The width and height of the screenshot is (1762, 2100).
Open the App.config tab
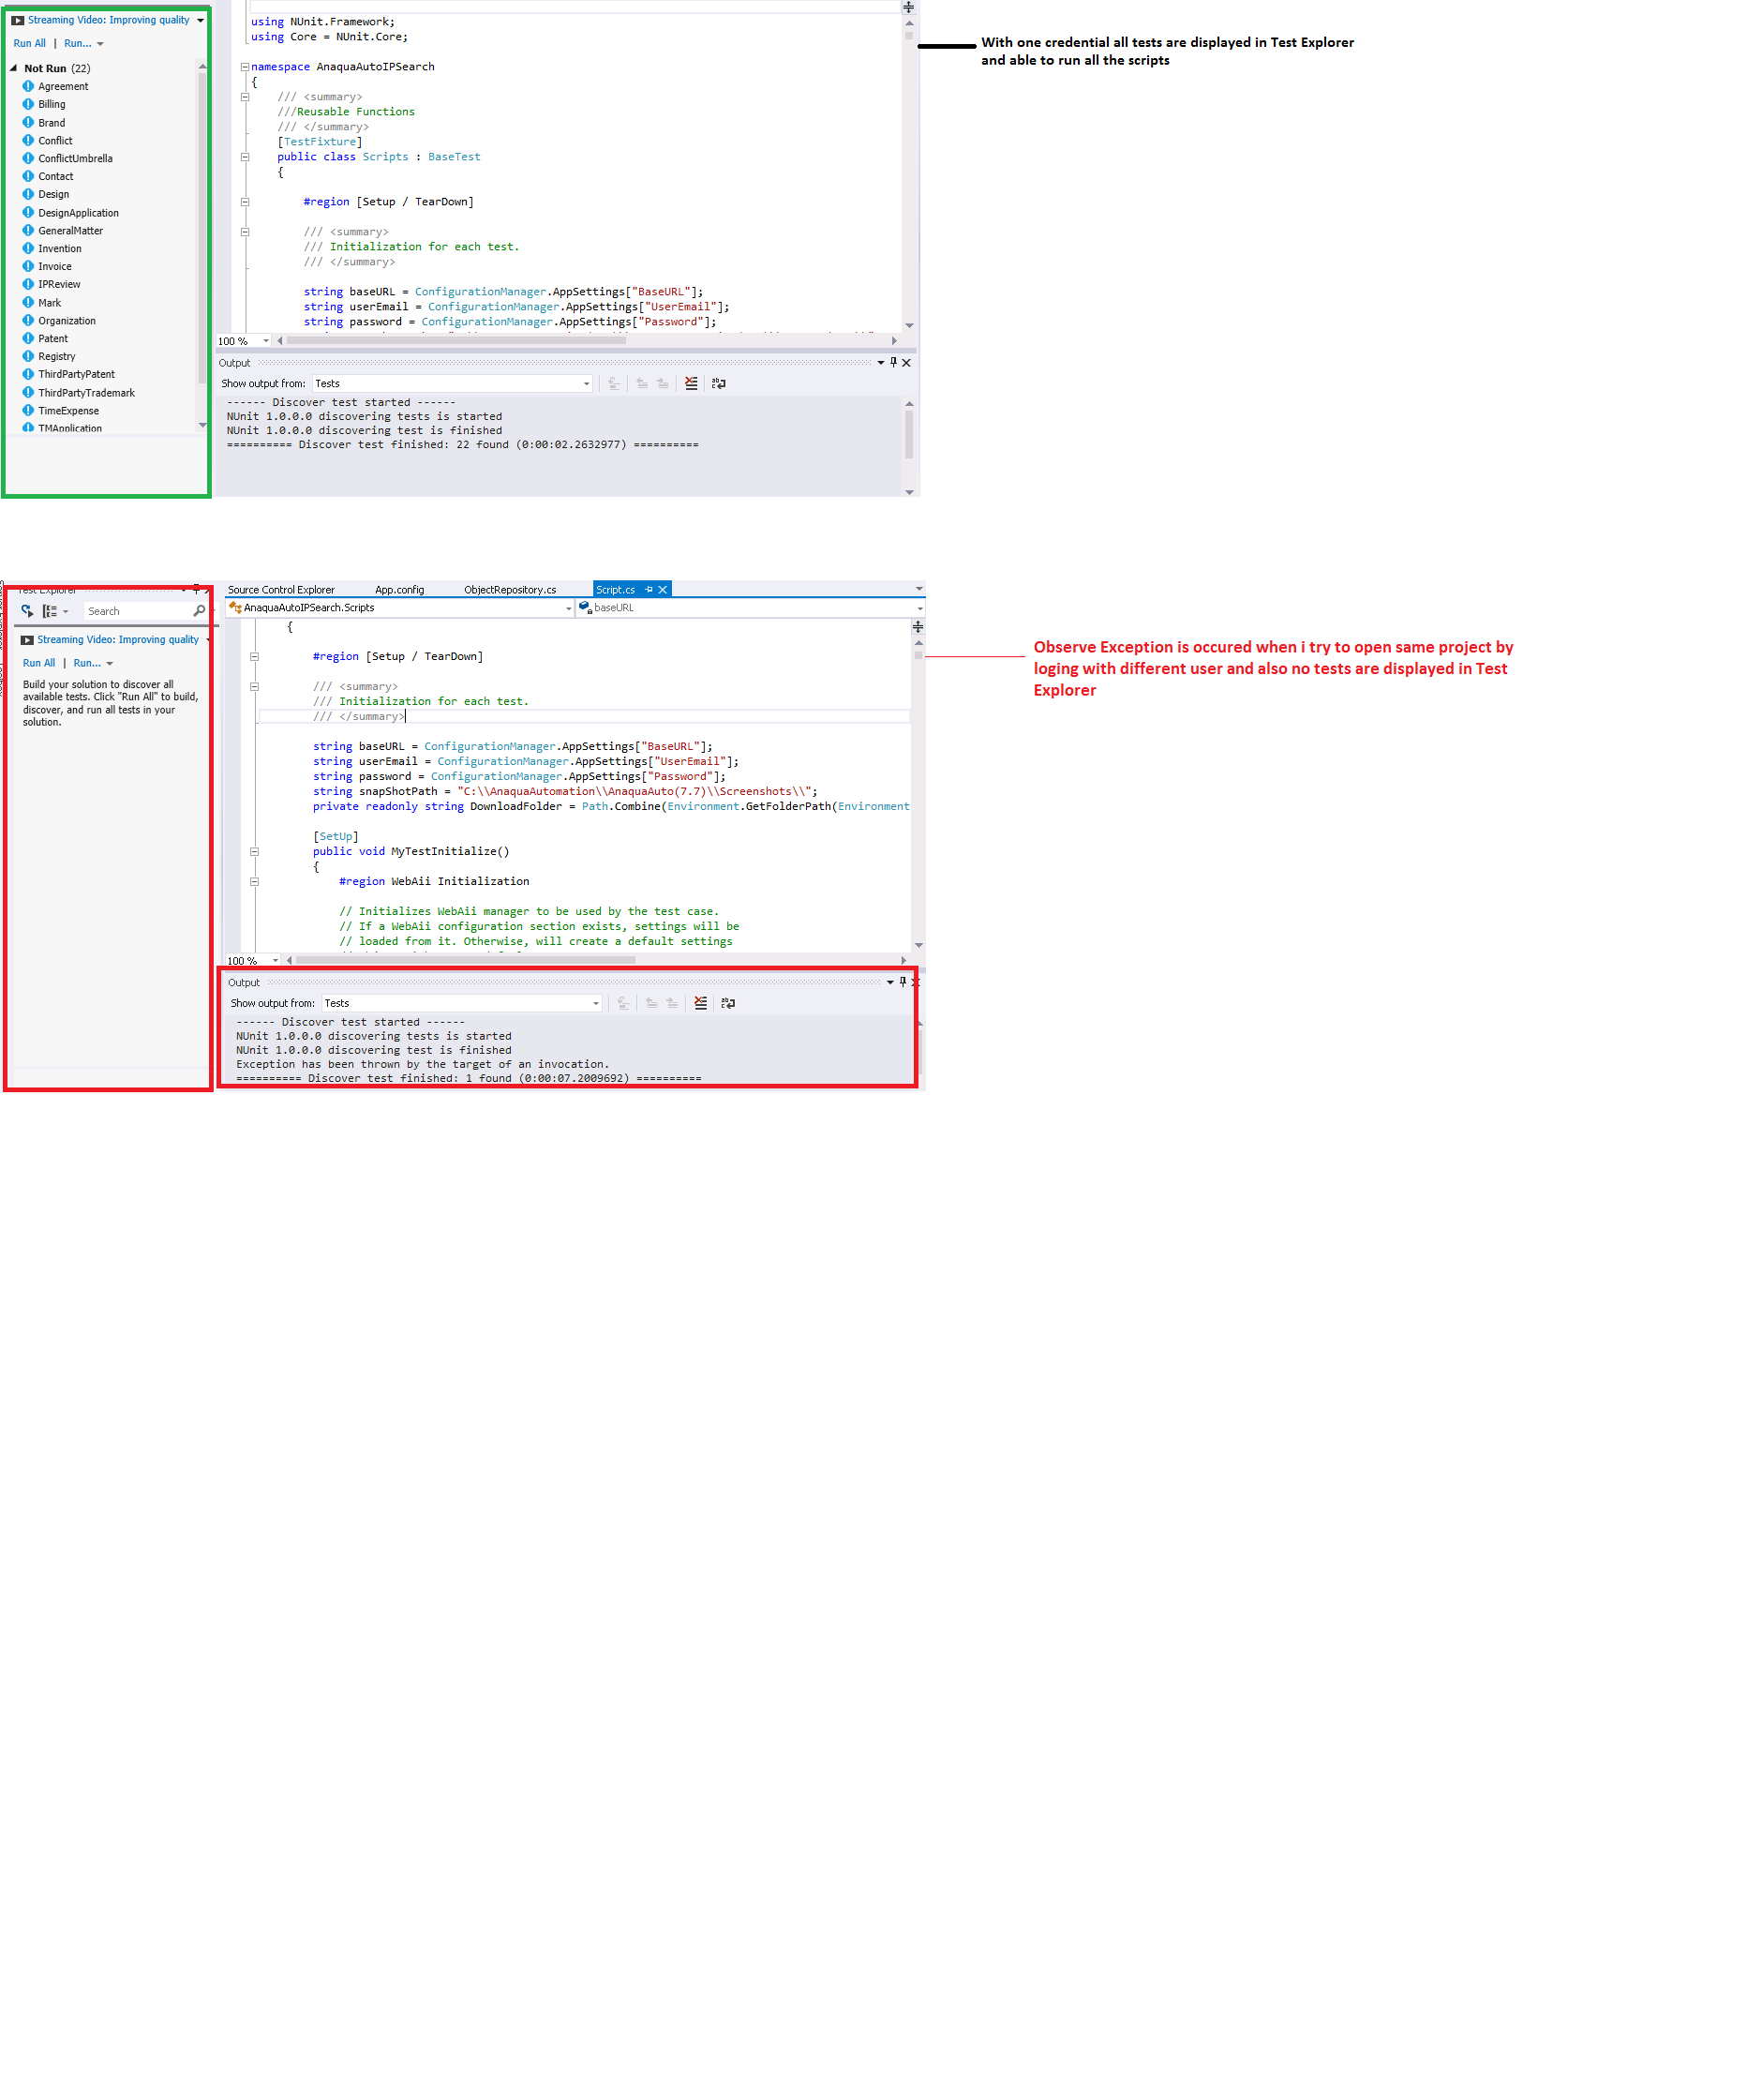[x=399, y=590]
